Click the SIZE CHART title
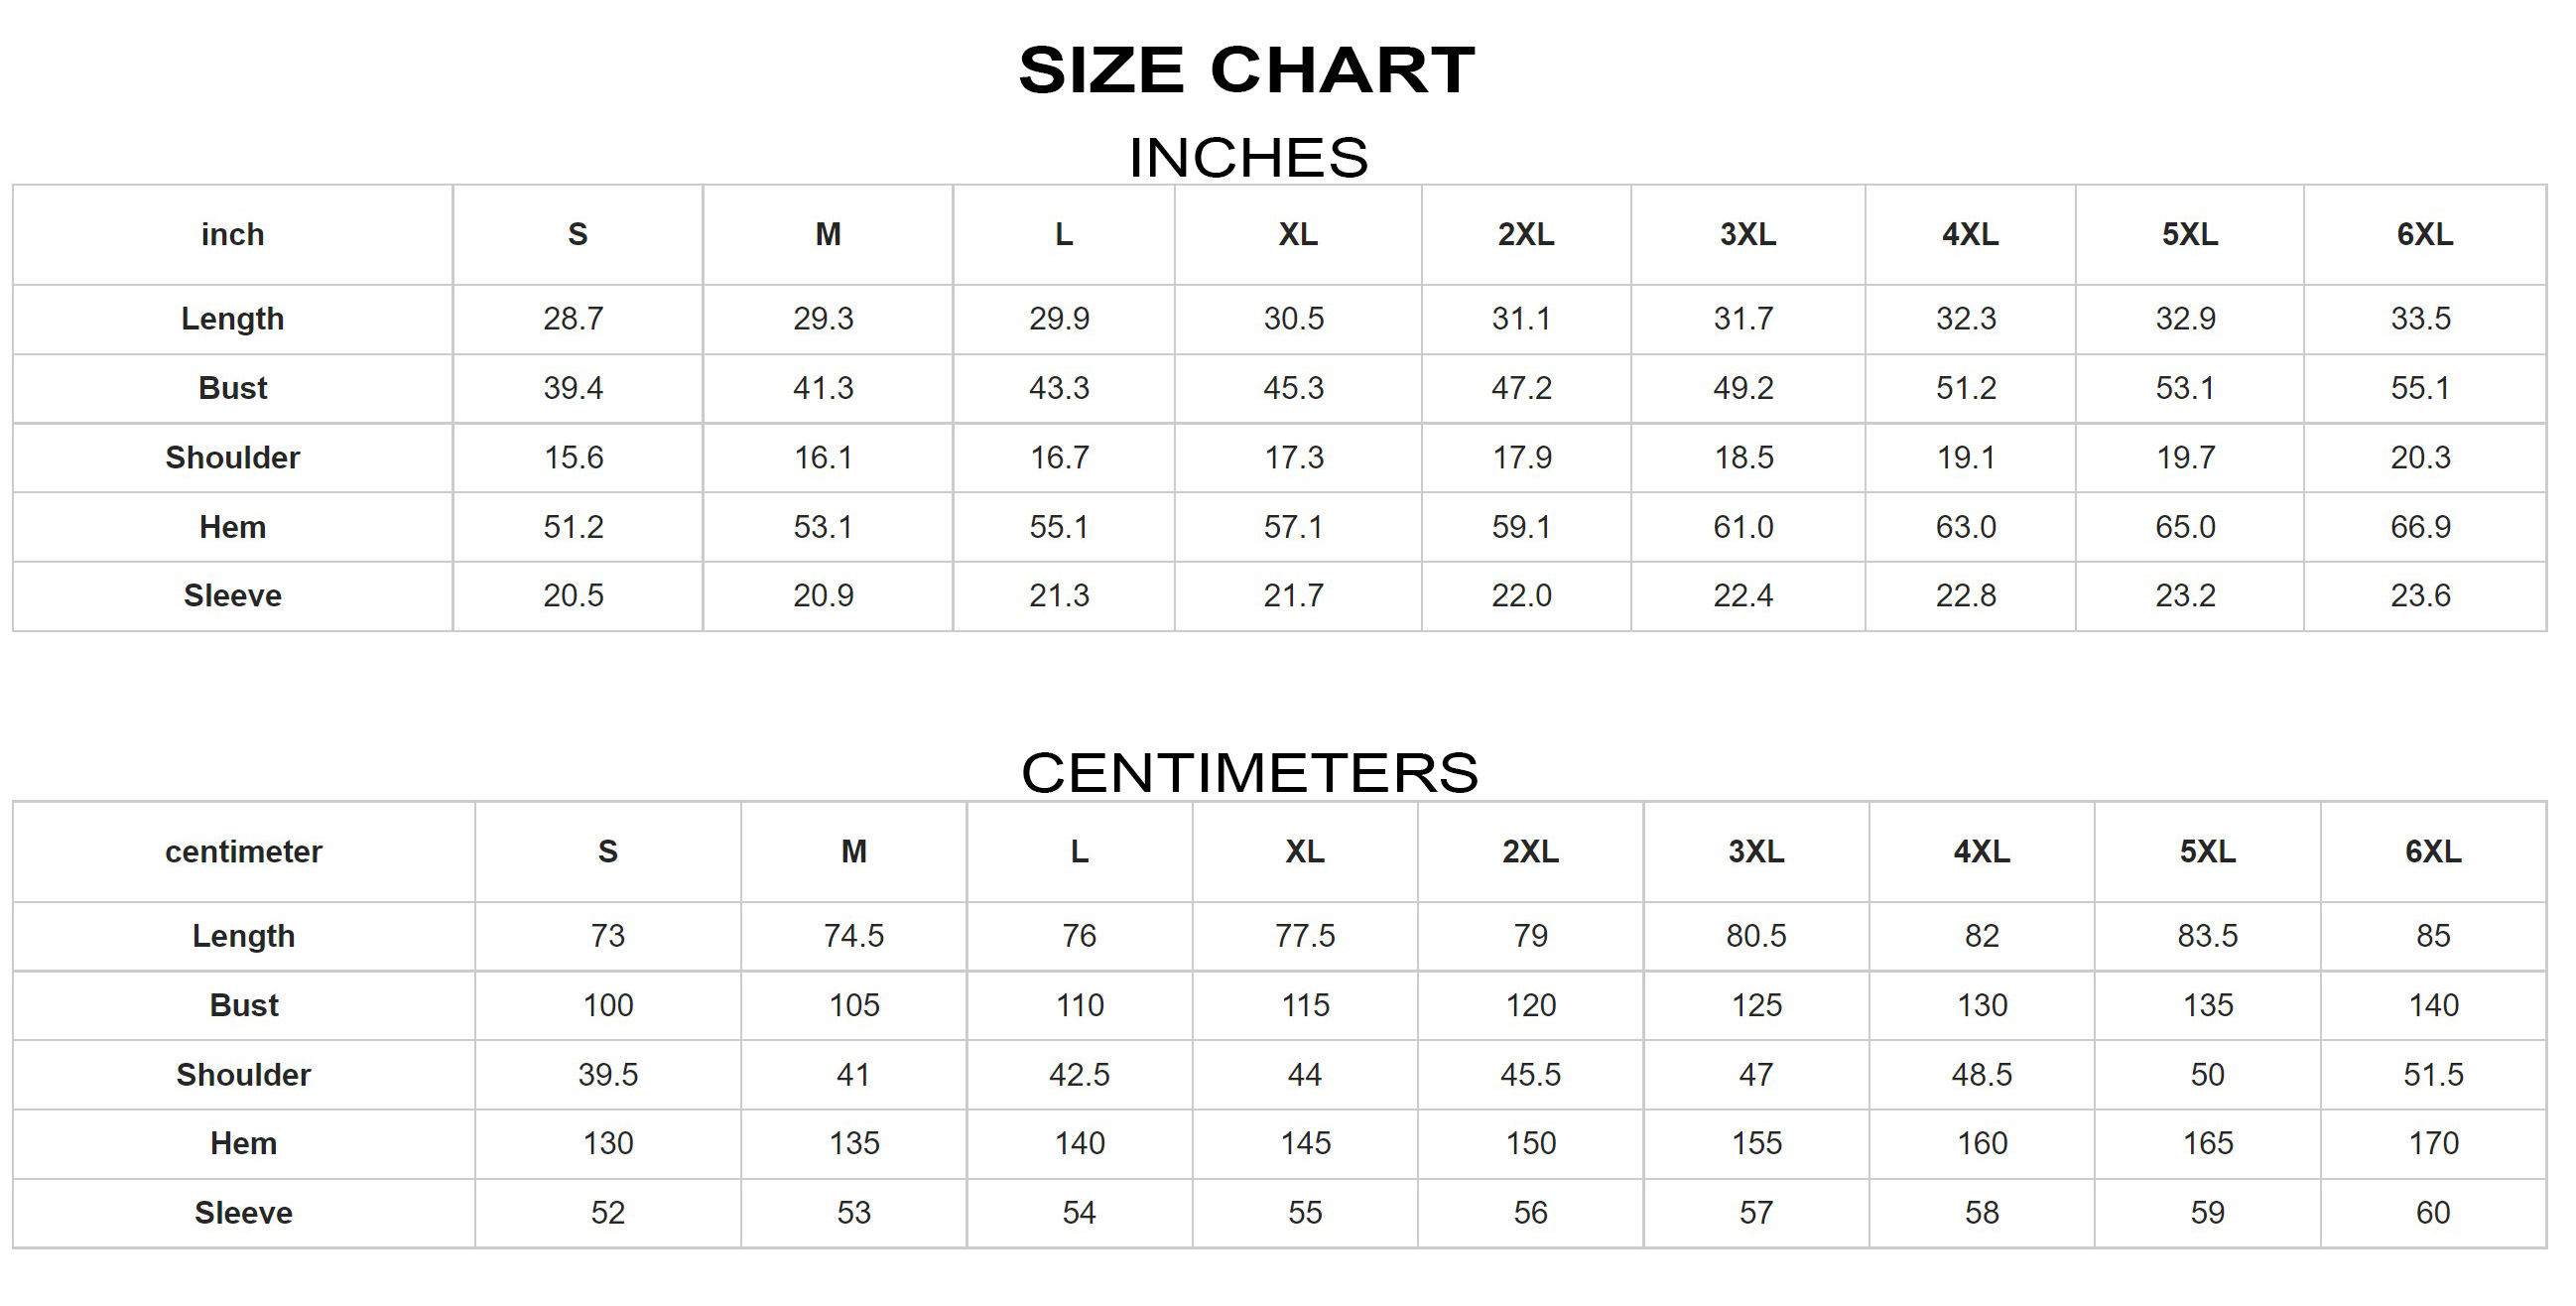The height and width of the screenshot is (1306, 2576). (1246, 71)
